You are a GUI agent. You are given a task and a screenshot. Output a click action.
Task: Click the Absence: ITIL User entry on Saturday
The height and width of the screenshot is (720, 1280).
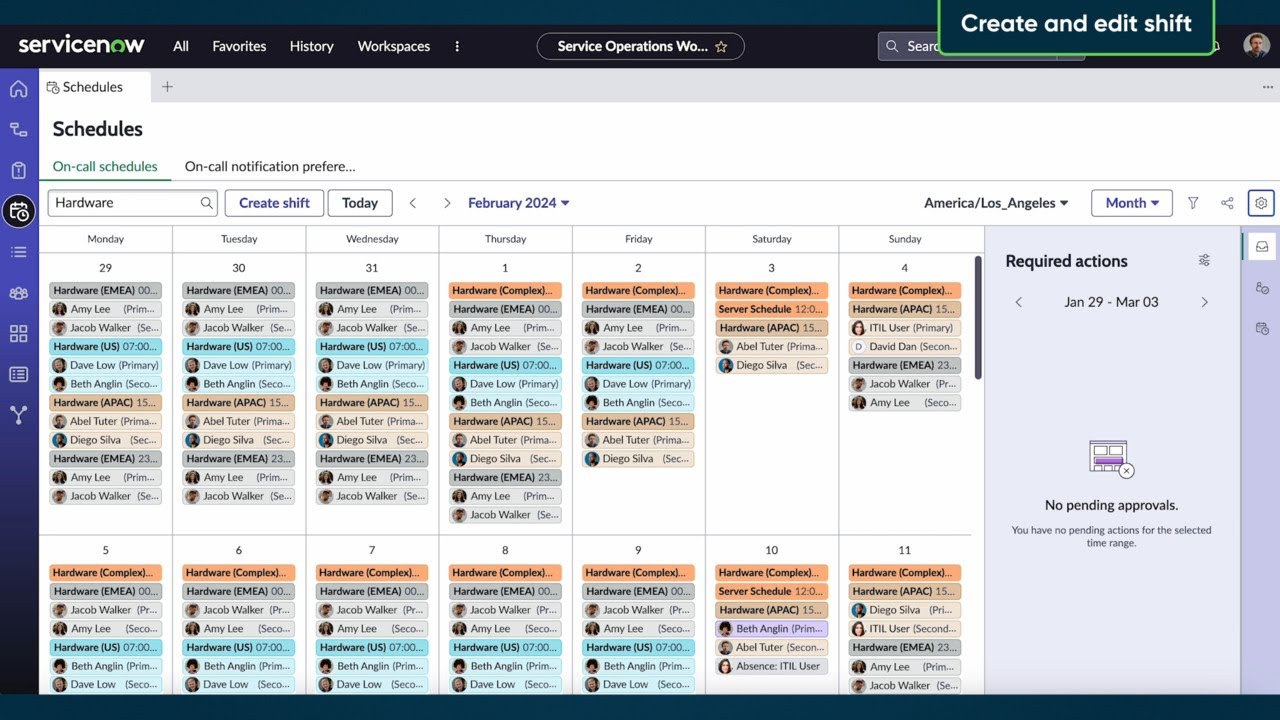771,666
